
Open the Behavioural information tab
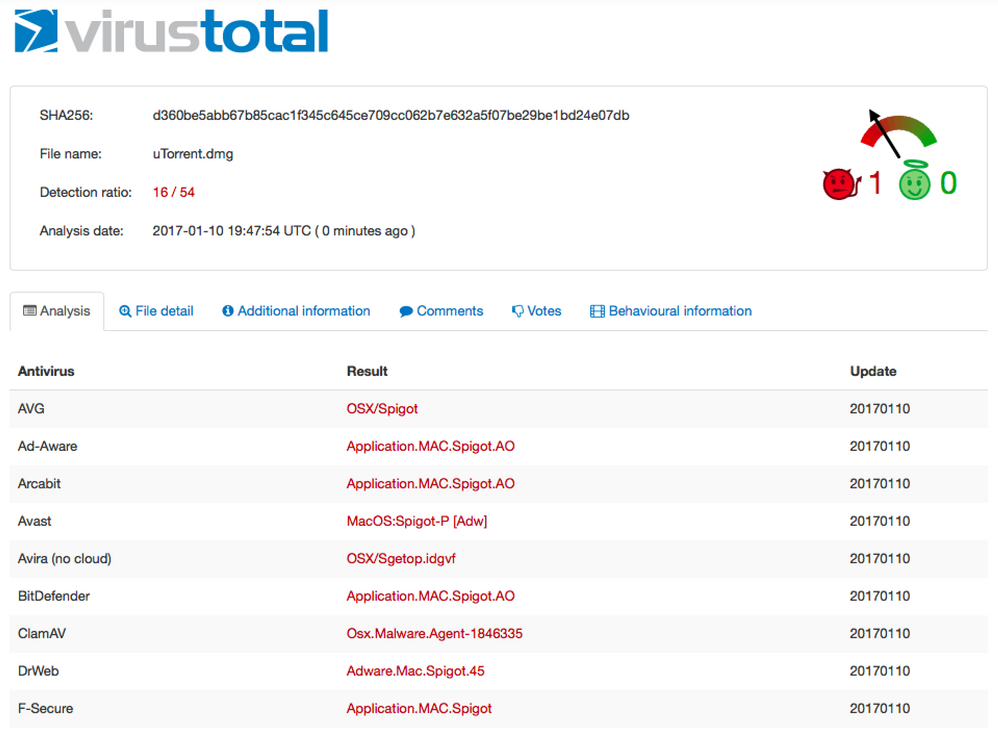point(671,311)
